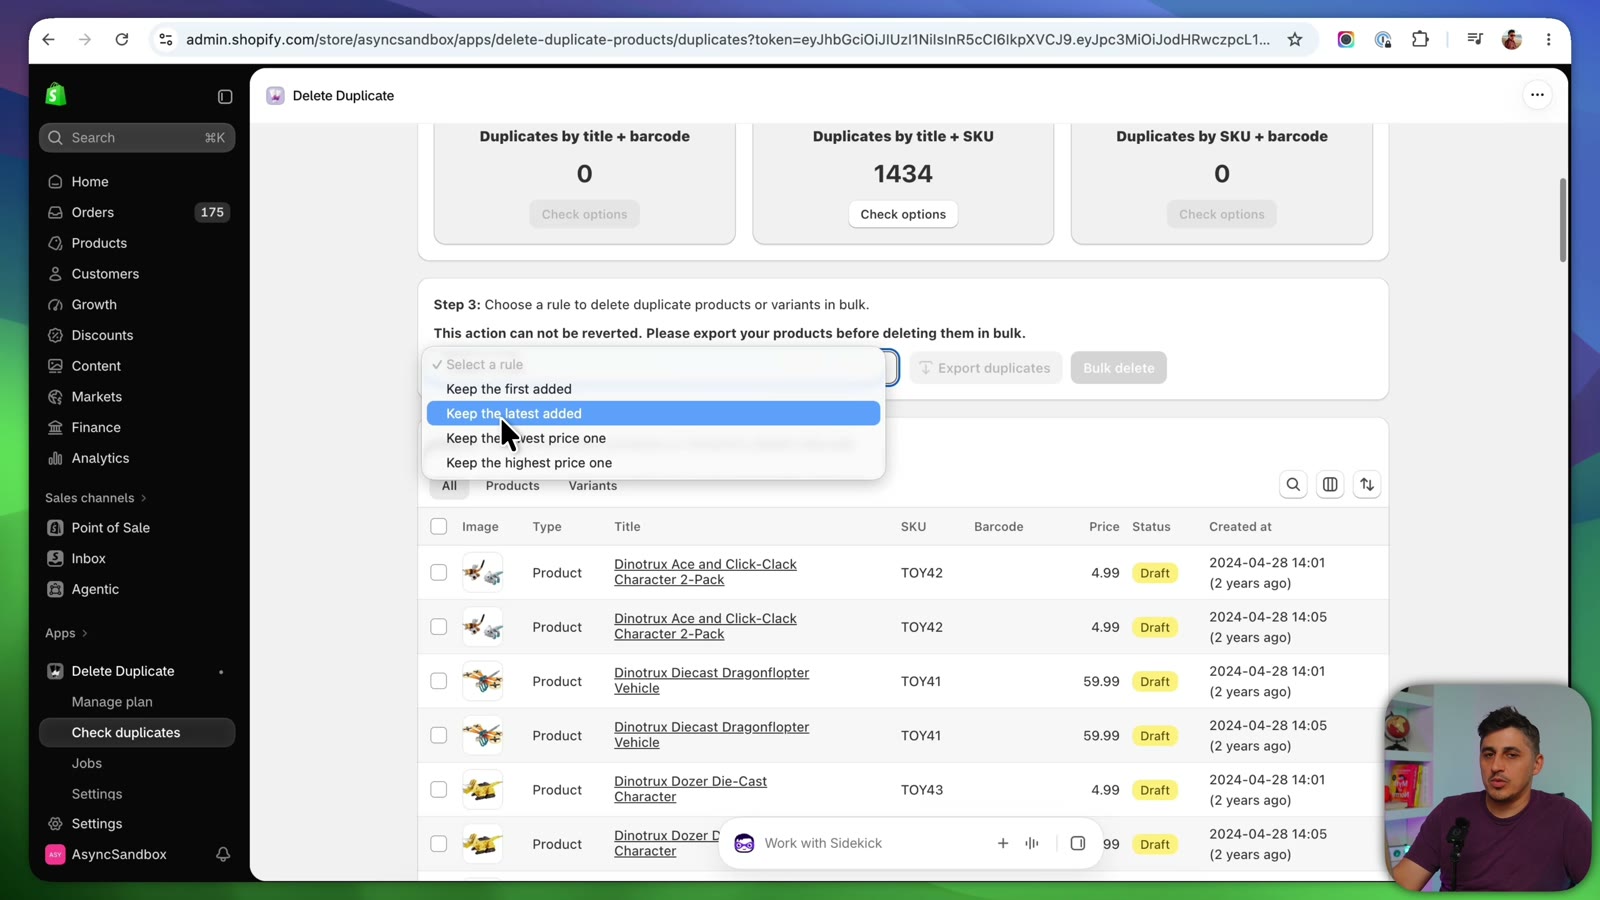Click the Shopify logo icon
The image size is (1600, 900).
tap(56, 95)
